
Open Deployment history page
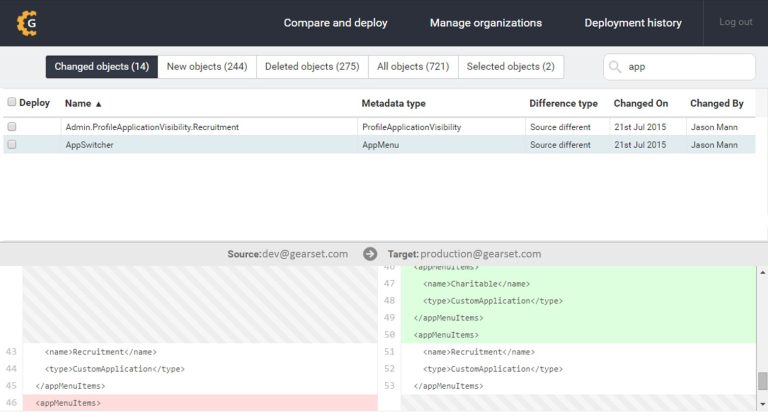point(633,23)
